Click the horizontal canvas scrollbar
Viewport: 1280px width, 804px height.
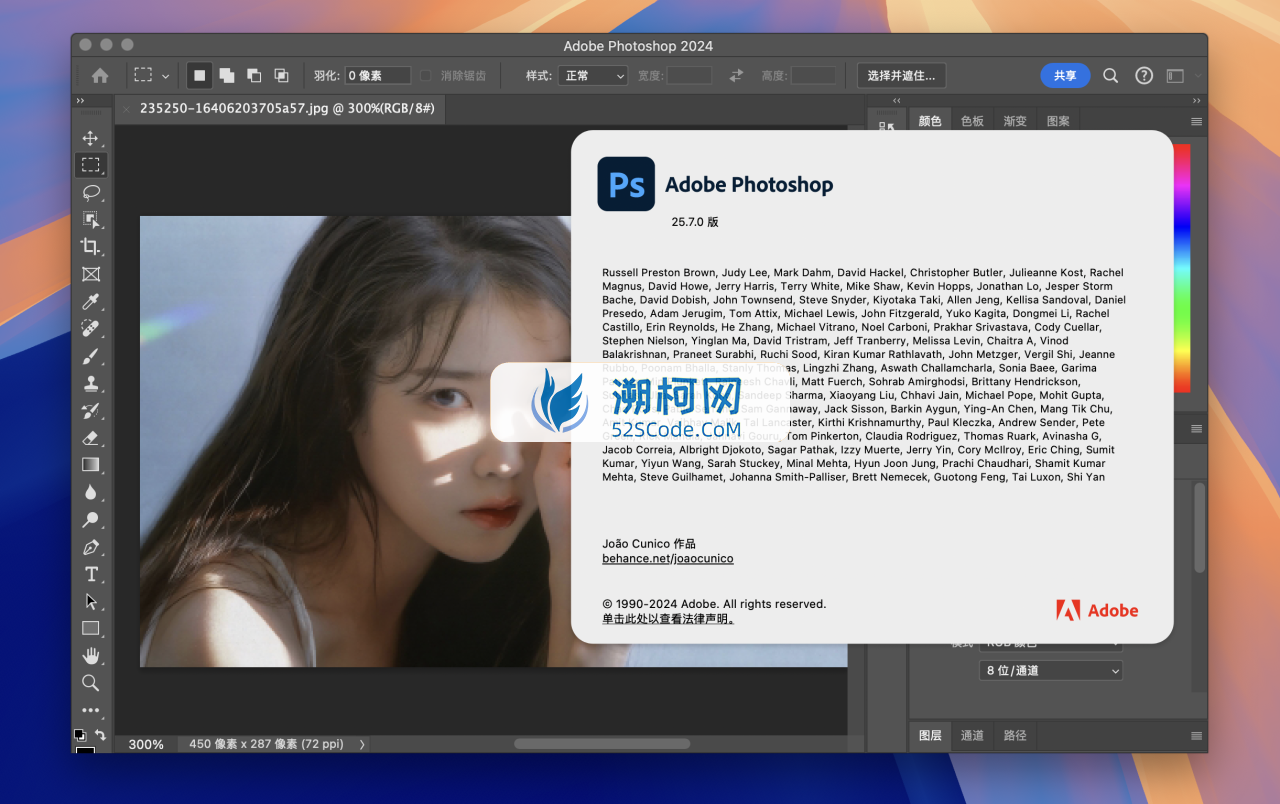[602, 744]
